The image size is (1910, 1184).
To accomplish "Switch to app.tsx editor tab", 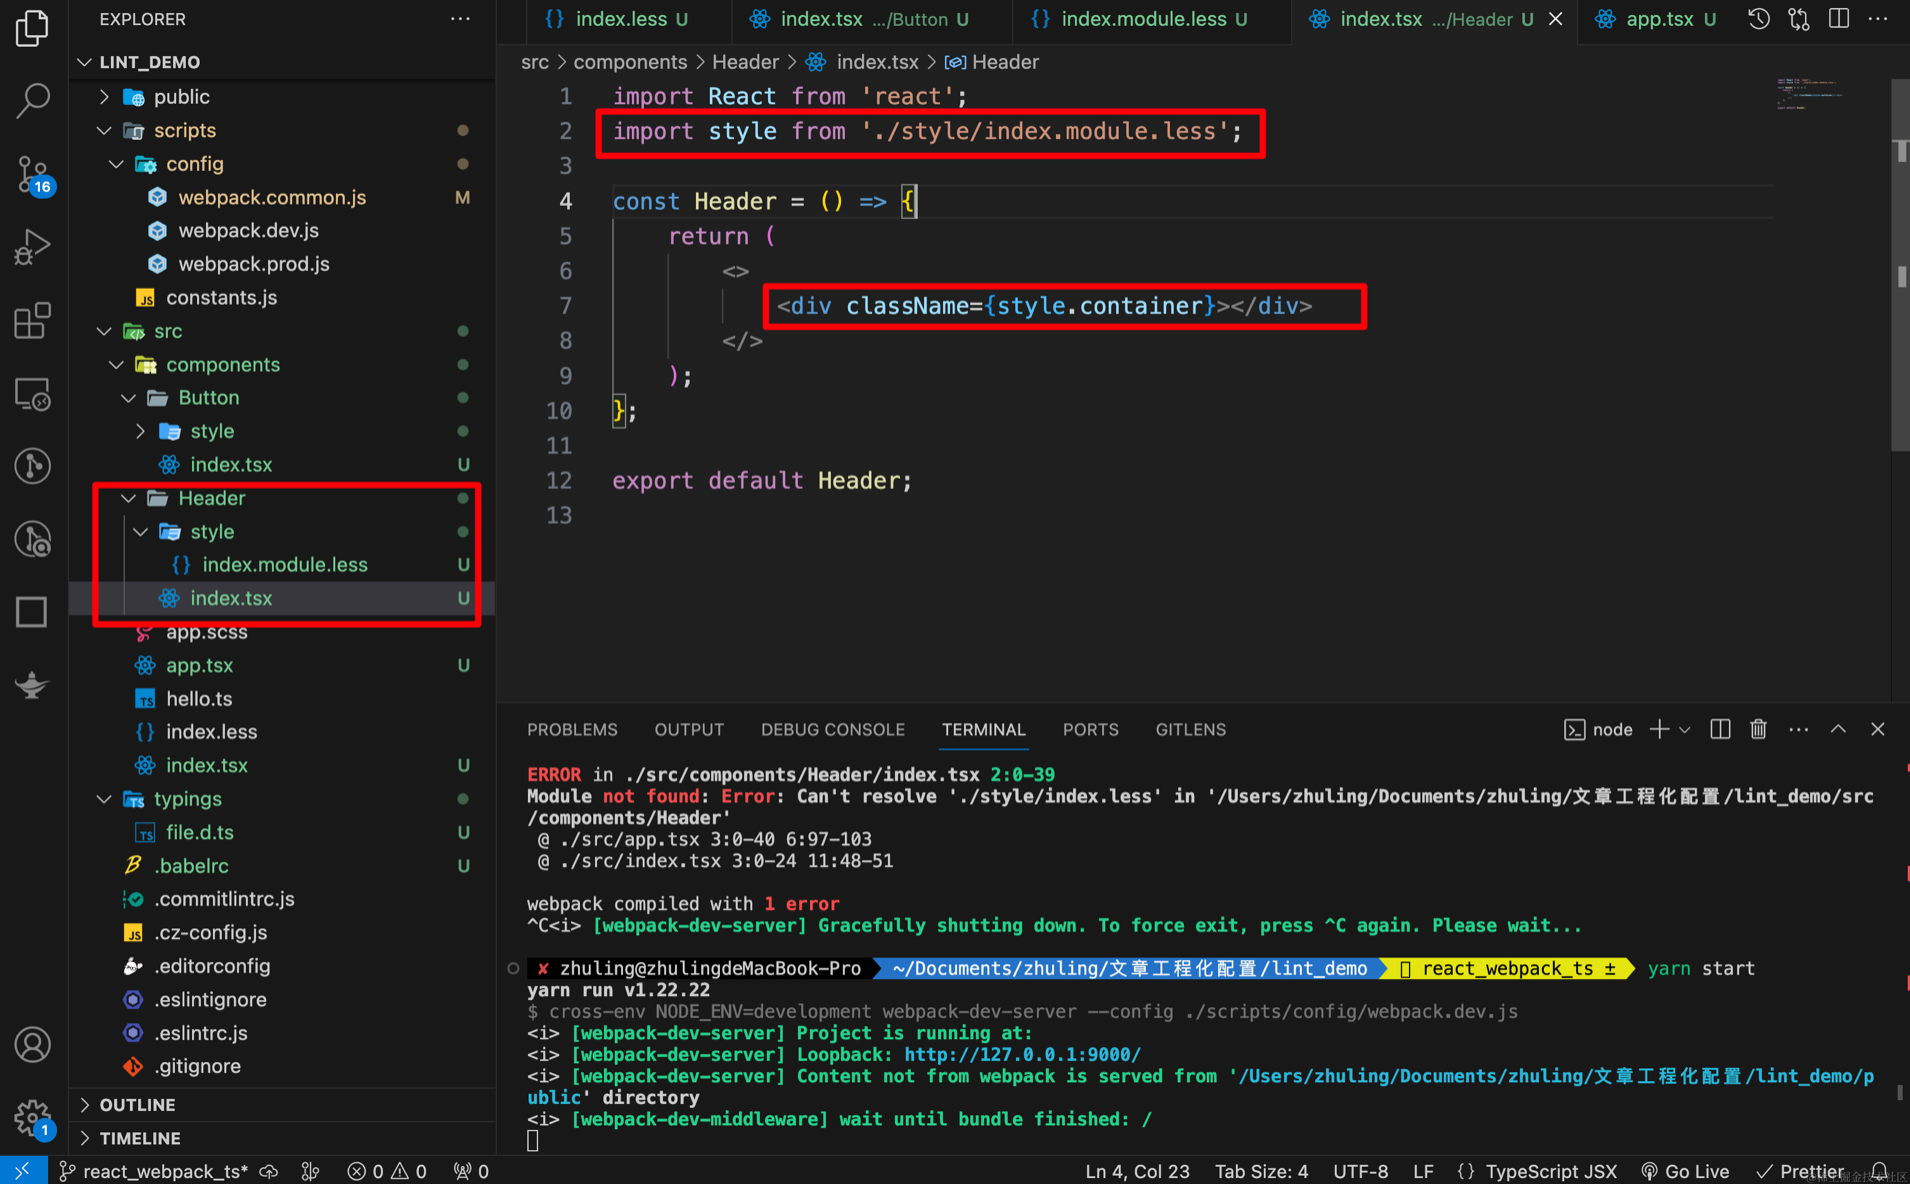I will 1658,19.
